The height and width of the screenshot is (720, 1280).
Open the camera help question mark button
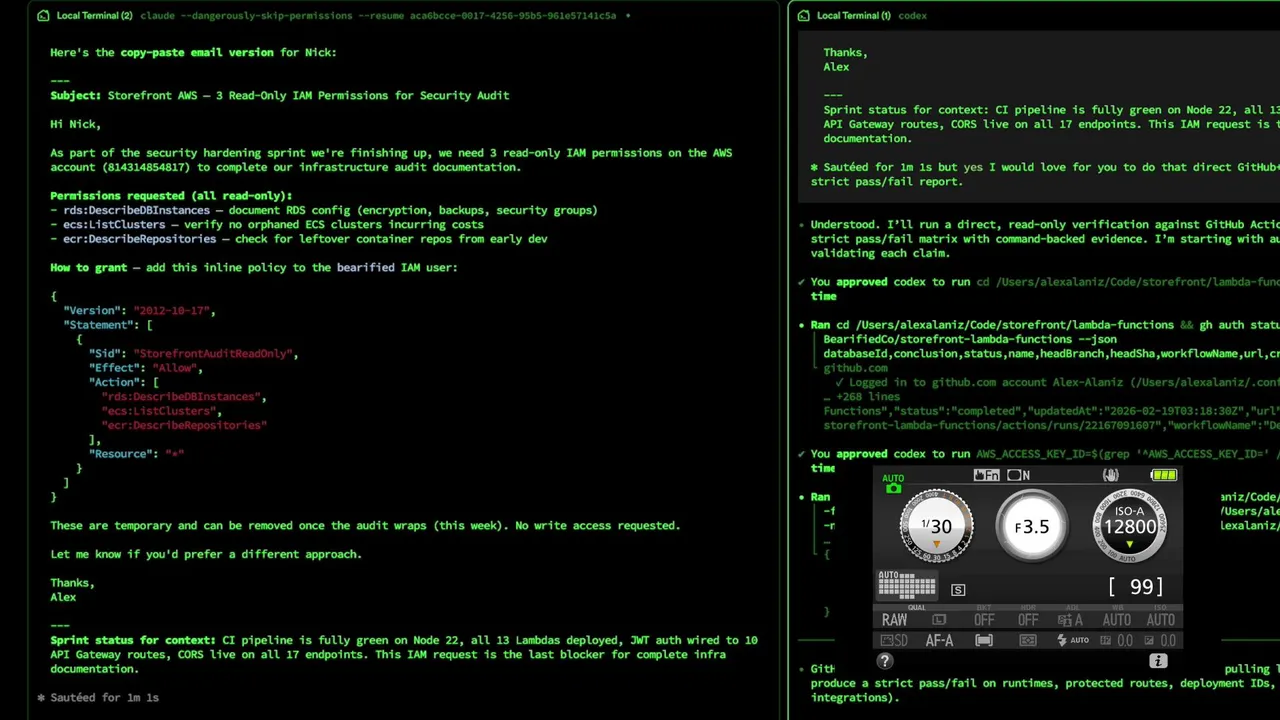(884, 661)
